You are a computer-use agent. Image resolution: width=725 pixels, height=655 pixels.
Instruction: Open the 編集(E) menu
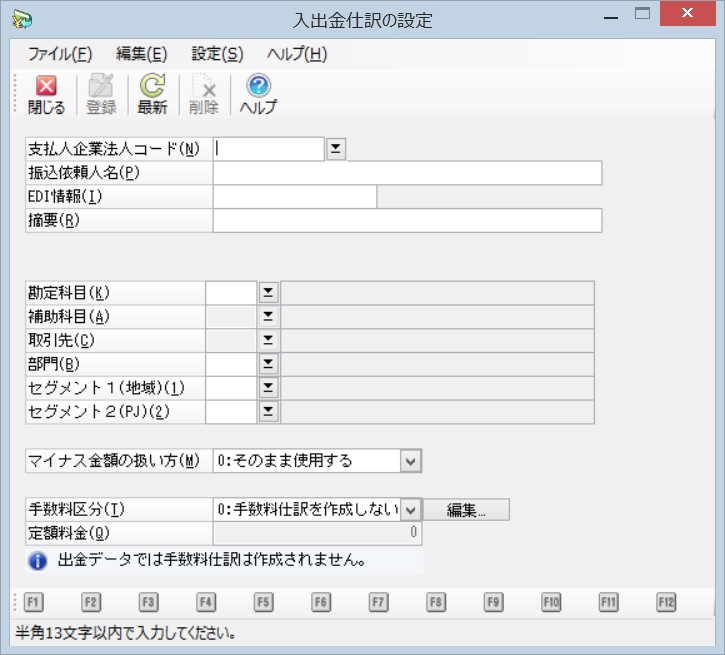coord(141,54)
